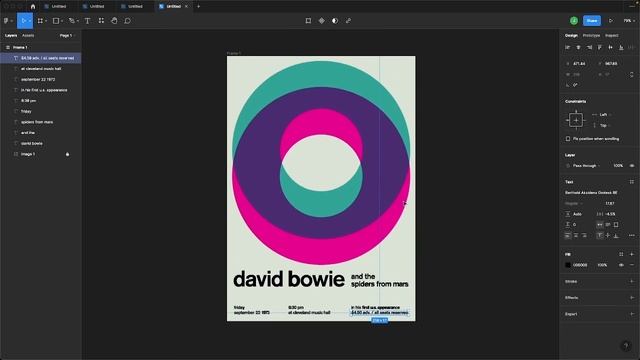Align selection to the left
This screenshot has width=640, height=360.
point(568,47)
